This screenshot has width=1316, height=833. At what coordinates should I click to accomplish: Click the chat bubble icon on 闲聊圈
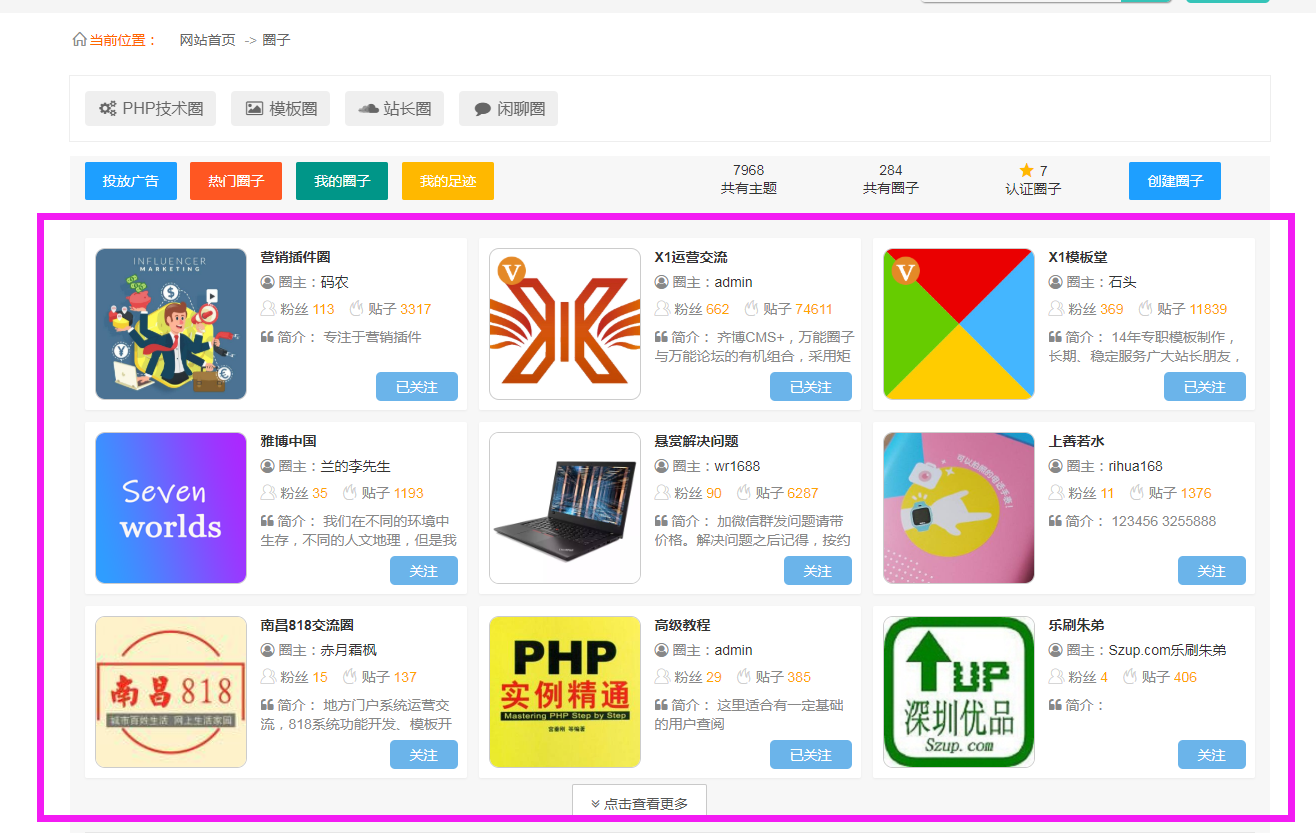tap(482, 109)
